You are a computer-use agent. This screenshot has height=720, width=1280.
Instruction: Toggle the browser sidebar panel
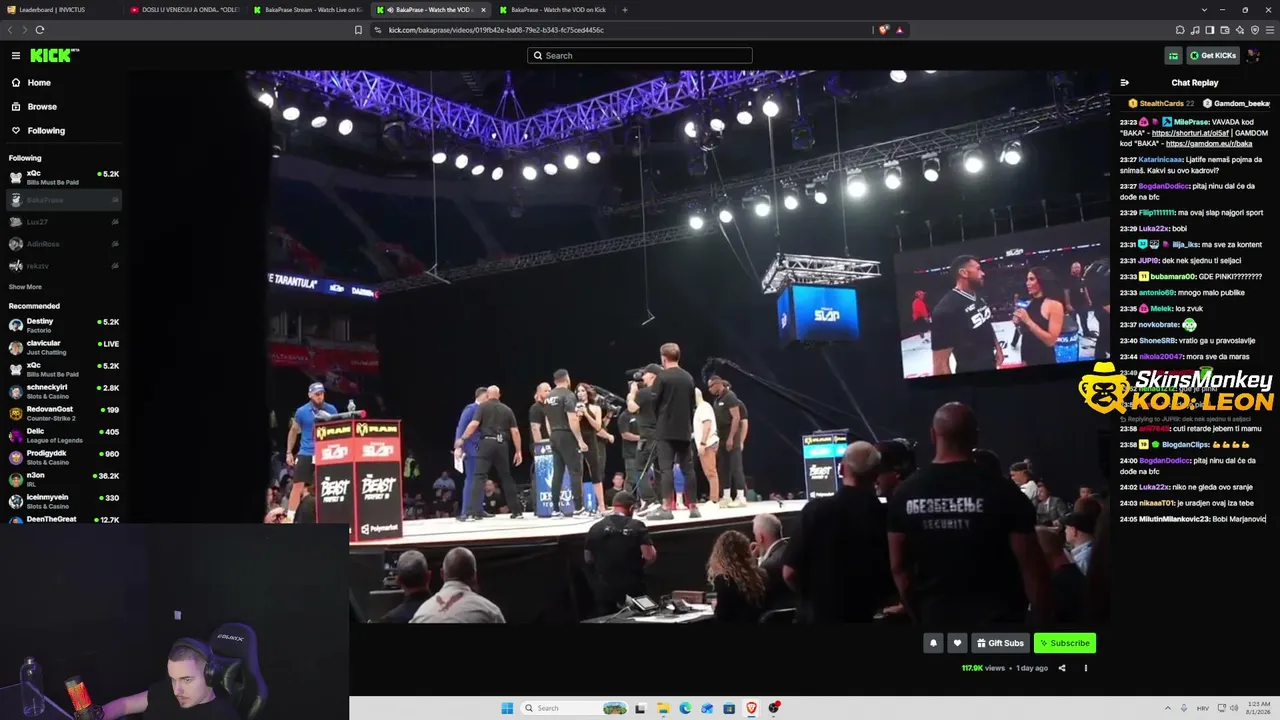[1210, 30]
